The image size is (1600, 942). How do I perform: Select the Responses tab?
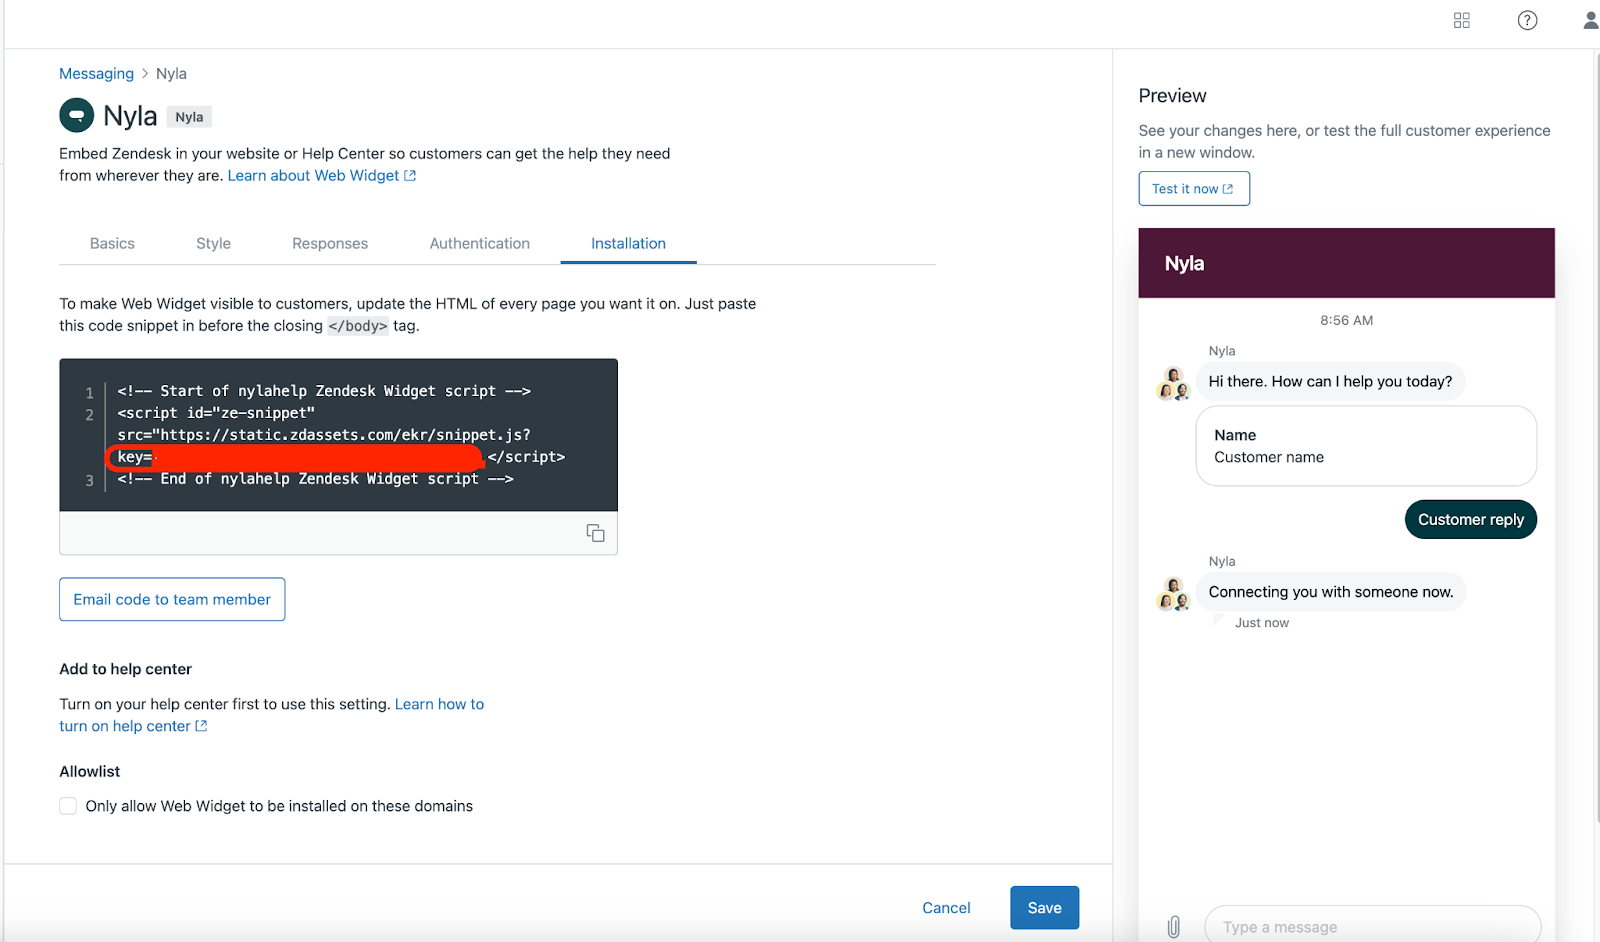(x=330, y=243)
